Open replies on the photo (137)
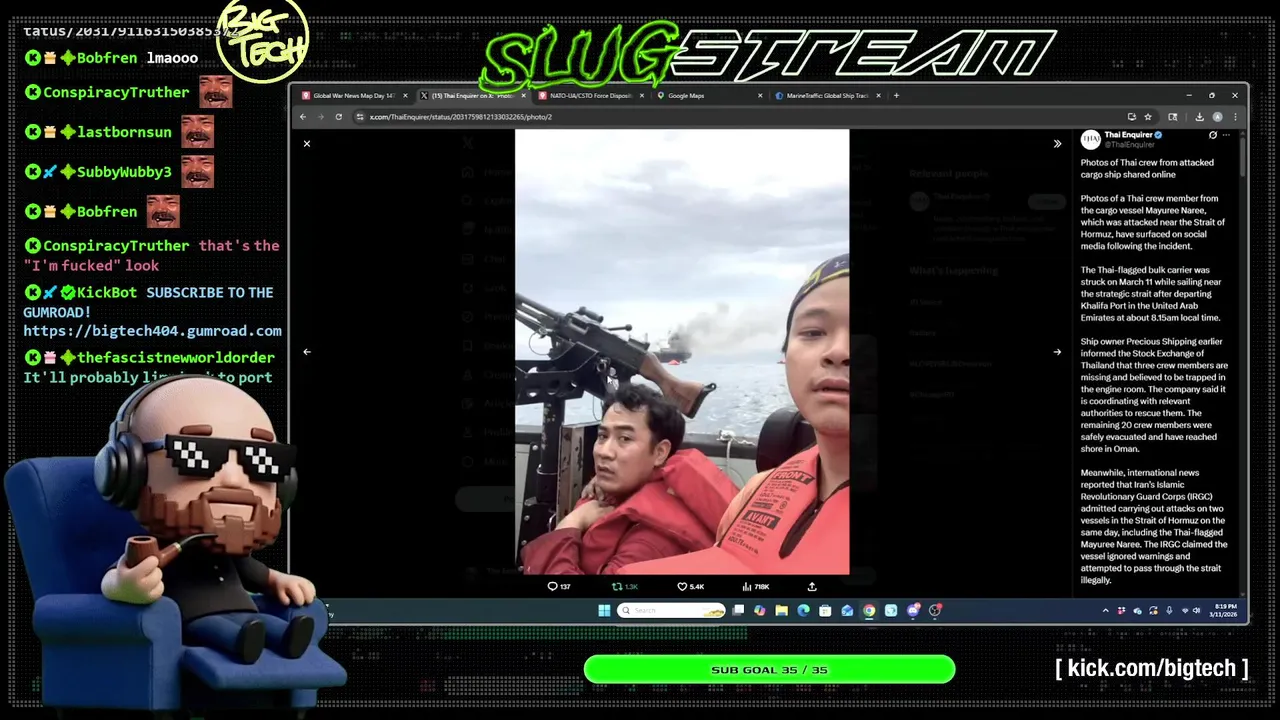 559,587
